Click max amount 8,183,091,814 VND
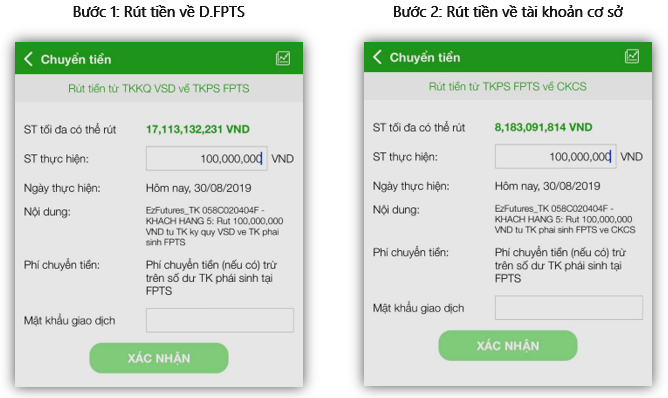The image size is (668, 398). [x=543, y=127]
